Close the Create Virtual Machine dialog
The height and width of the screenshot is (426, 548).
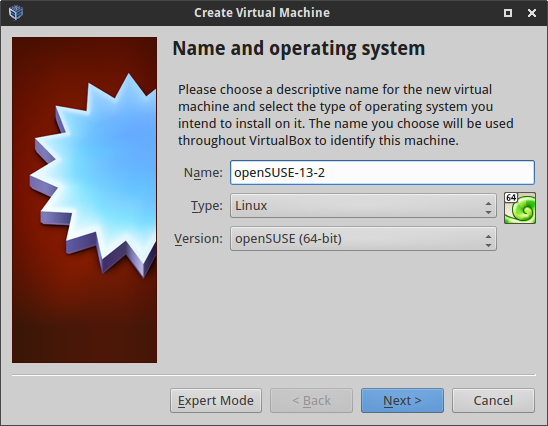pos(532,13)
